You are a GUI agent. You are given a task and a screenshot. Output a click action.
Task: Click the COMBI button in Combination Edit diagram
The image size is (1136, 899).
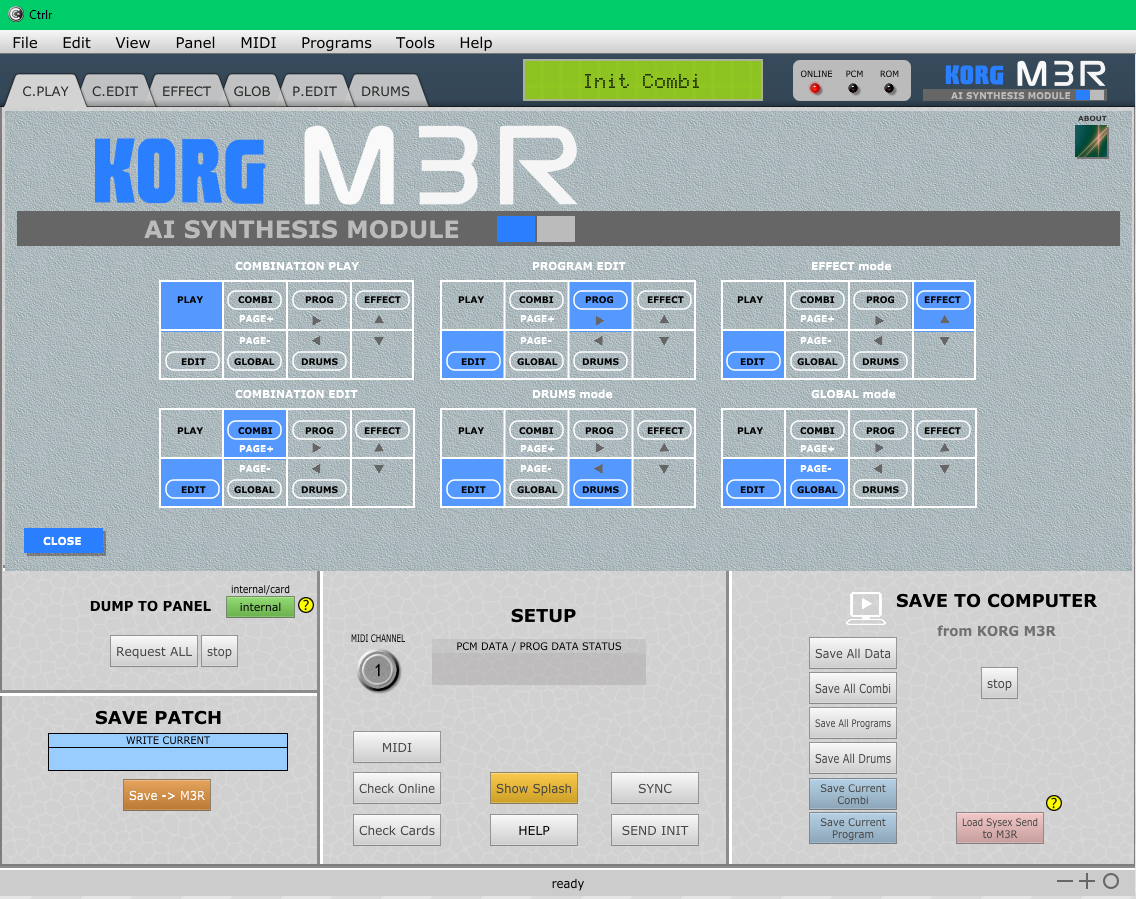click(255, 430)
